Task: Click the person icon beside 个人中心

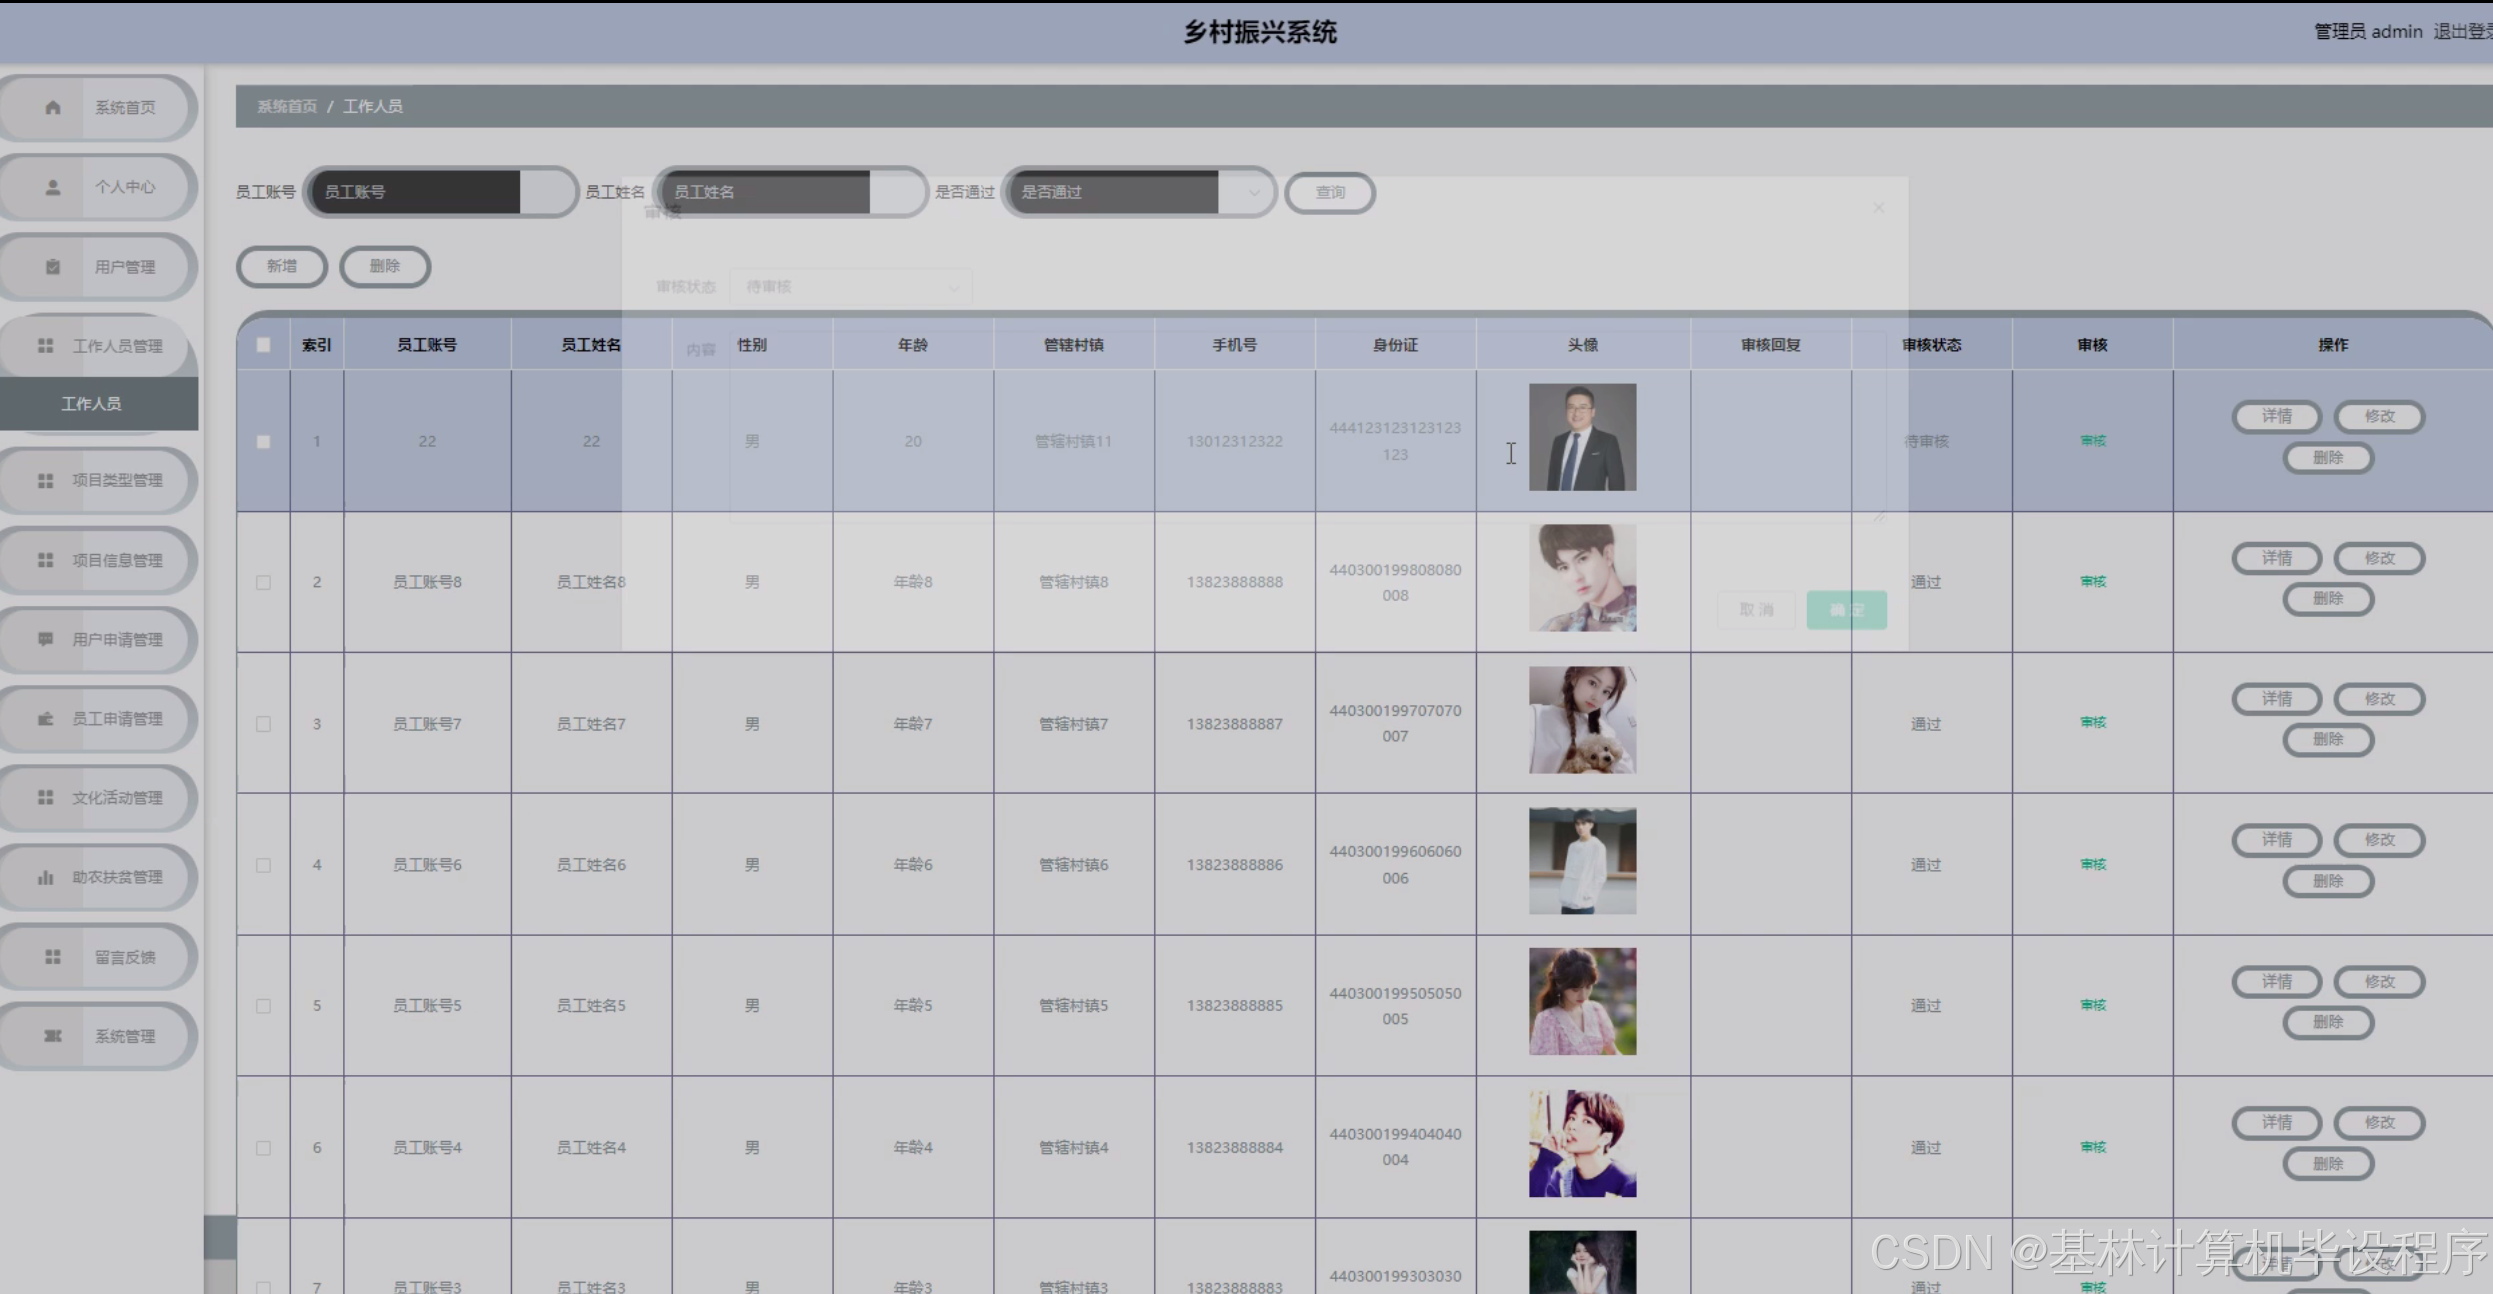Action: pos(53,187)
